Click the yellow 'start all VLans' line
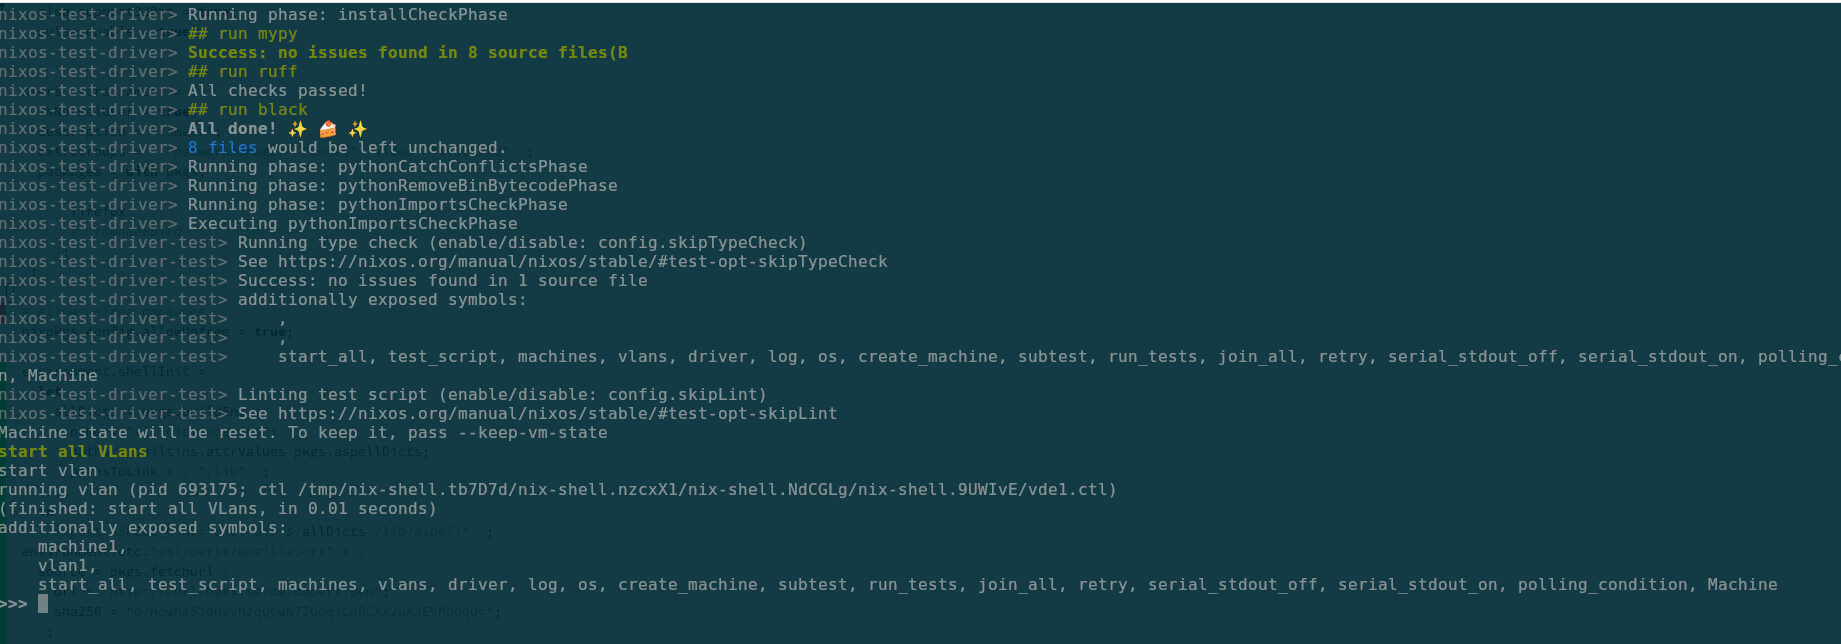 [x=74, y=452]
